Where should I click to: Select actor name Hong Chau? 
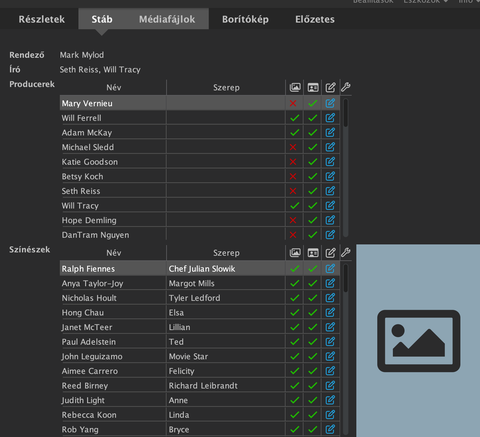tap(83, 313)
